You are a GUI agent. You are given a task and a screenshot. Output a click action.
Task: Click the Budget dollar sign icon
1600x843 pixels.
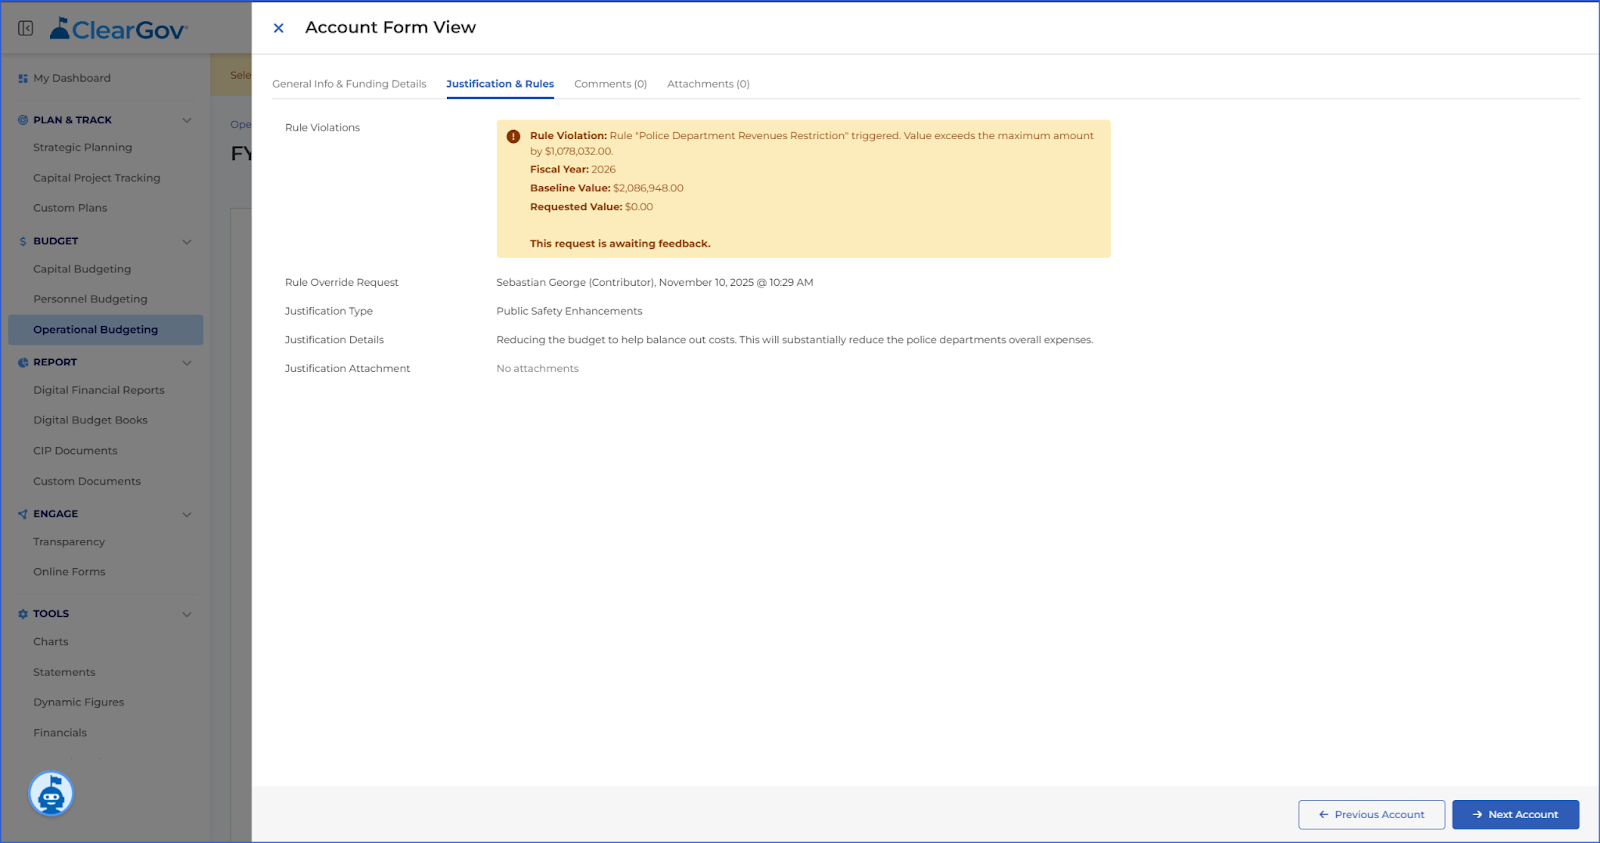(x=23, y=241)
